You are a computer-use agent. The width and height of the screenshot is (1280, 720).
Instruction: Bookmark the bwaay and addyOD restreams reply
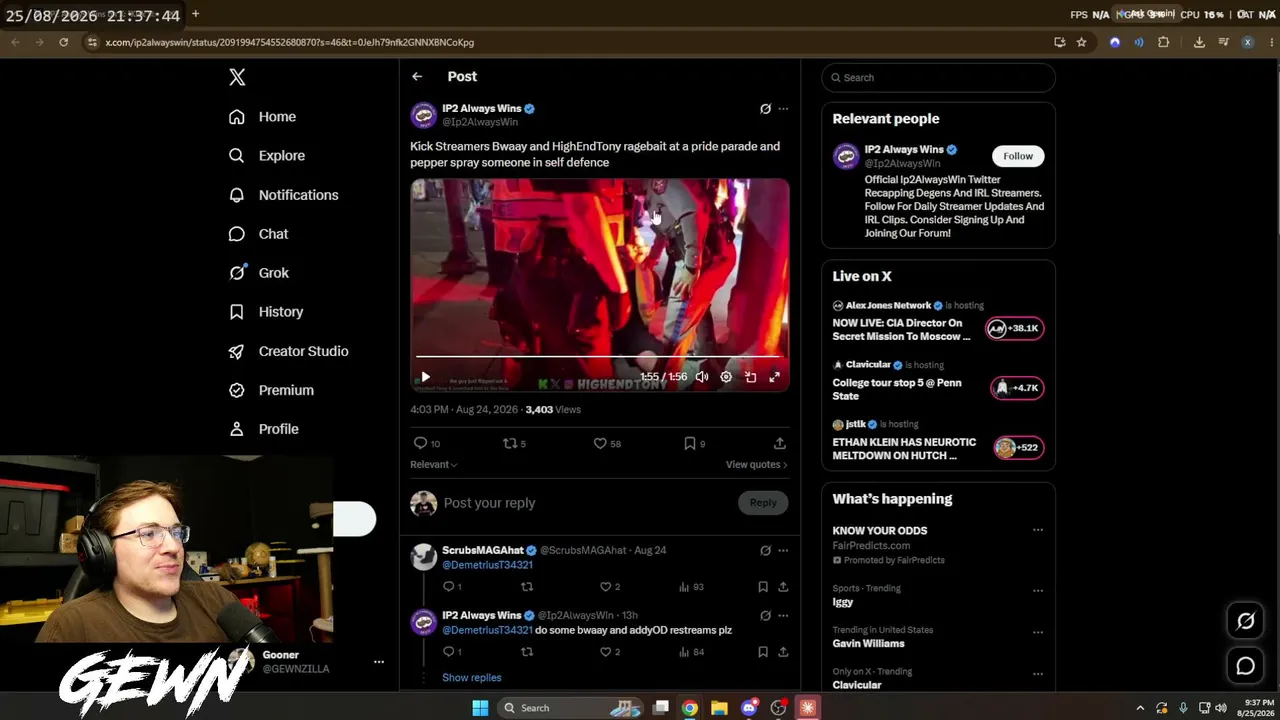tap(763, 652)
